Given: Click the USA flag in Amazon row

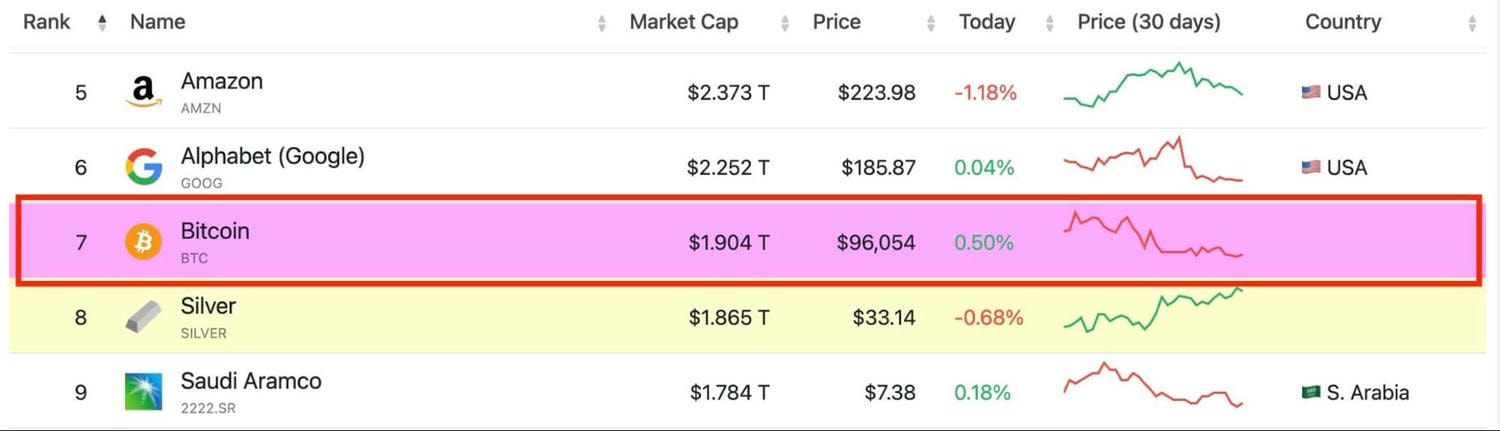Looking at the screenshot, I should [x=1311, y=92].
